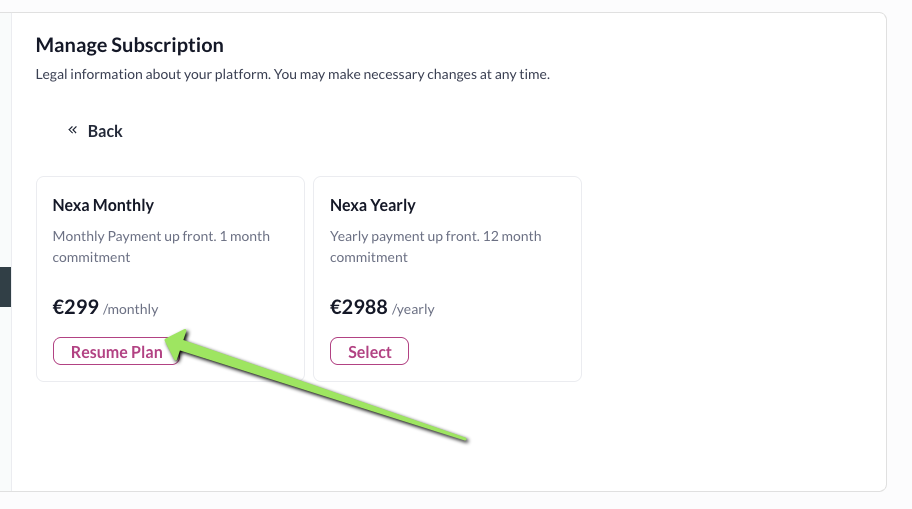The width and height of the screenshot is (912, 509).
Task: Click the double-chevron icon beside Back
Action: [72, 130]
